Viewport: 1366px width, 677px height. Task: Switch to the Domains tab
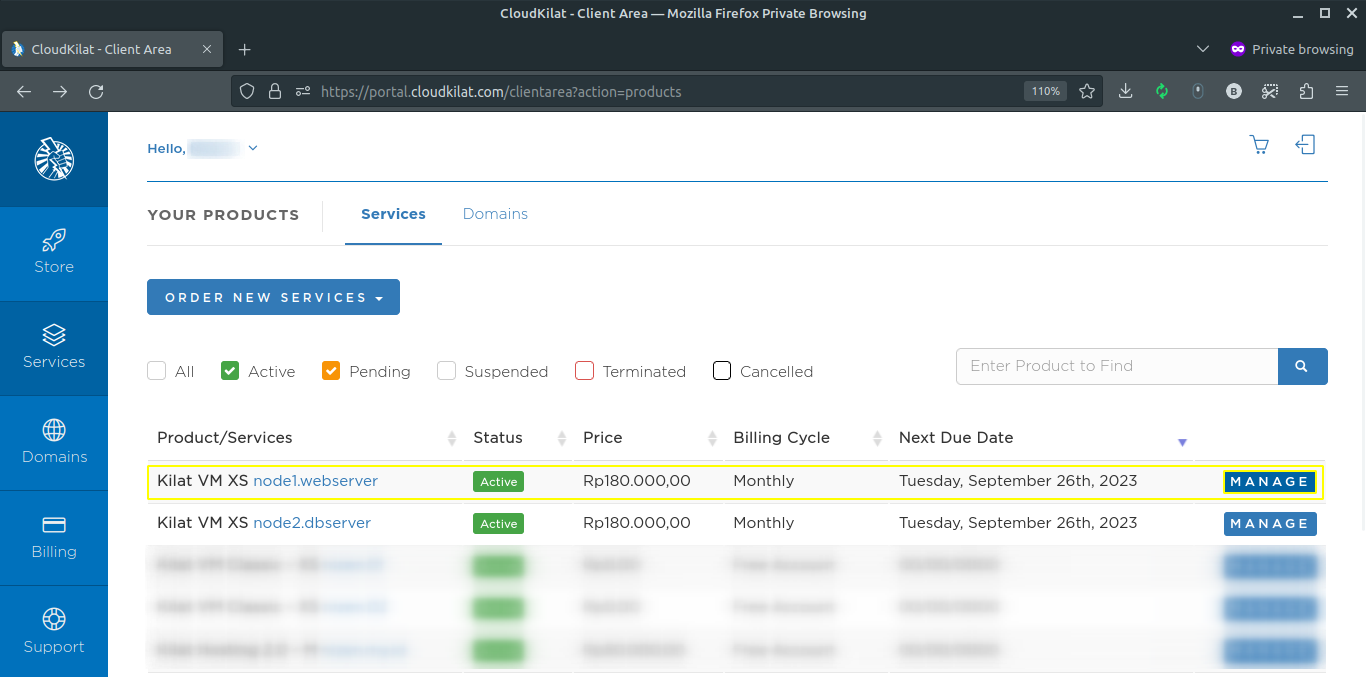point(495,214)
